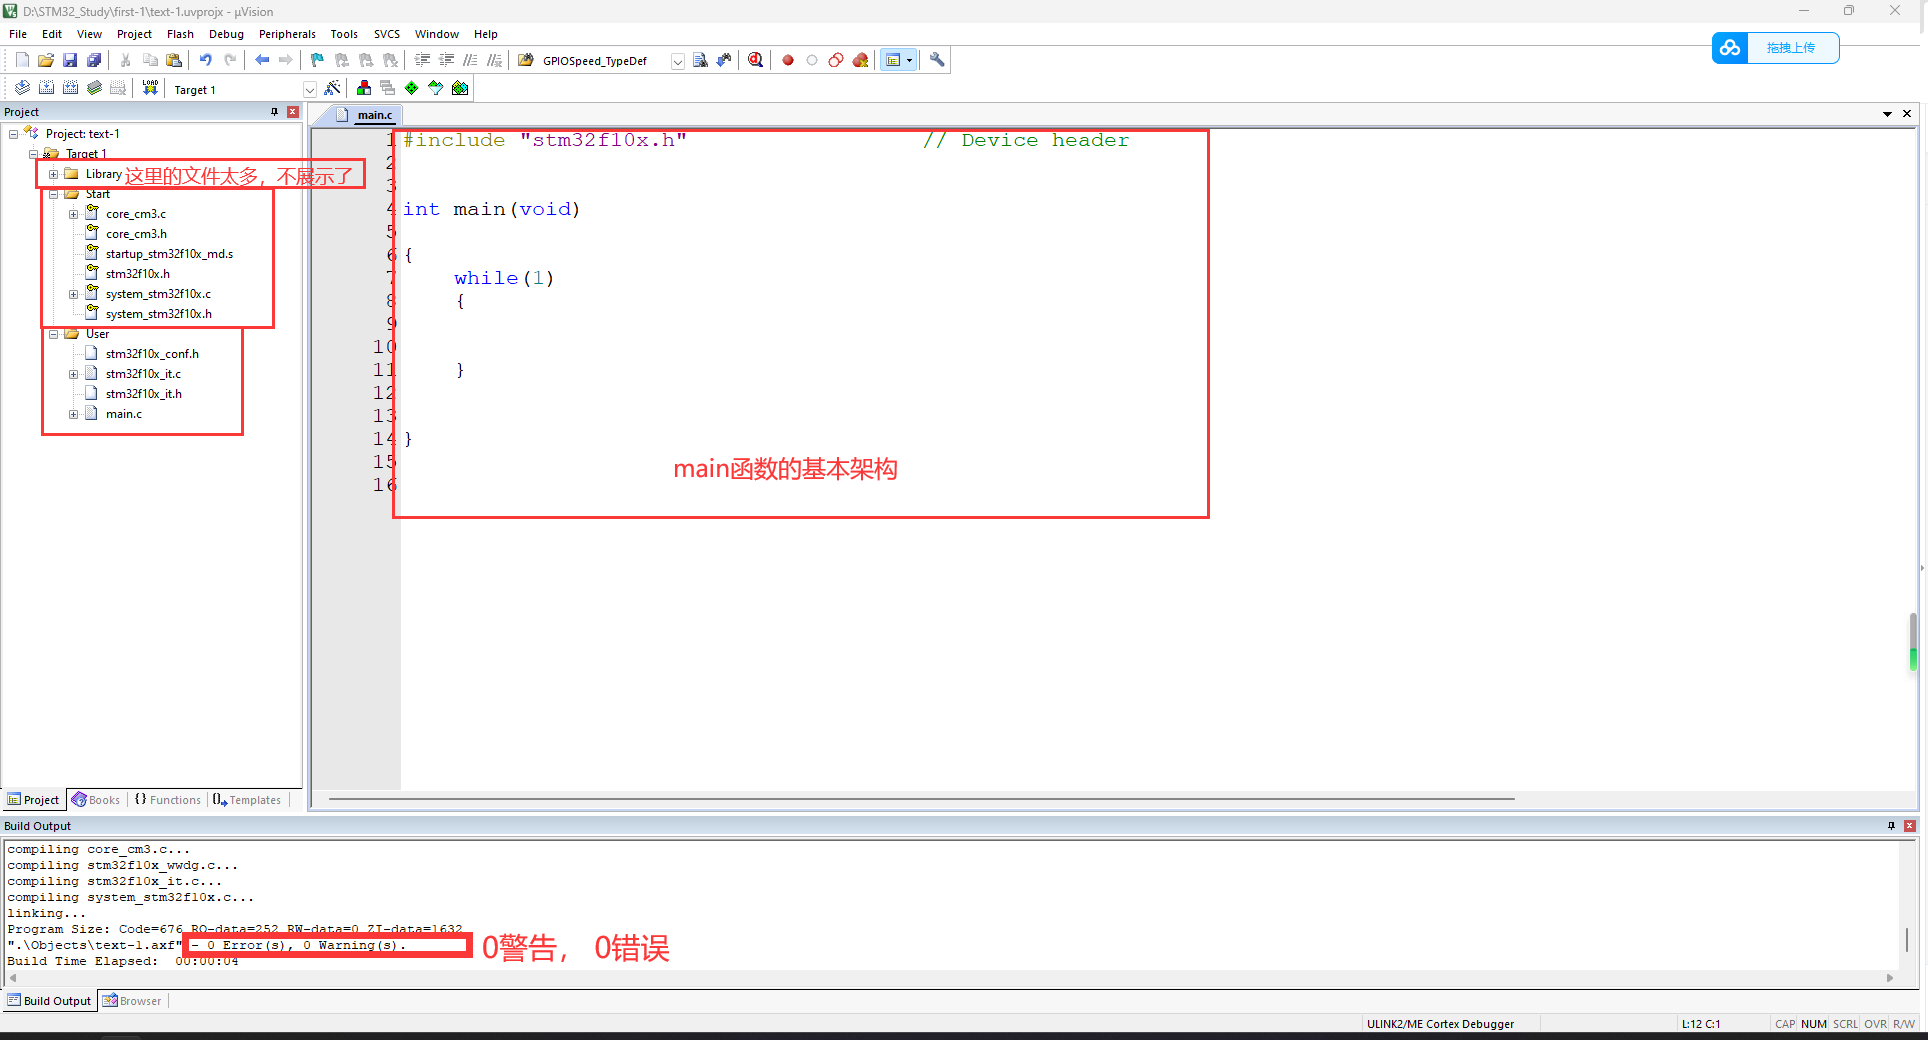1928x1040 pixels.
Task: Insert breakpoint red circle icon
Action: tap(788, 60)
